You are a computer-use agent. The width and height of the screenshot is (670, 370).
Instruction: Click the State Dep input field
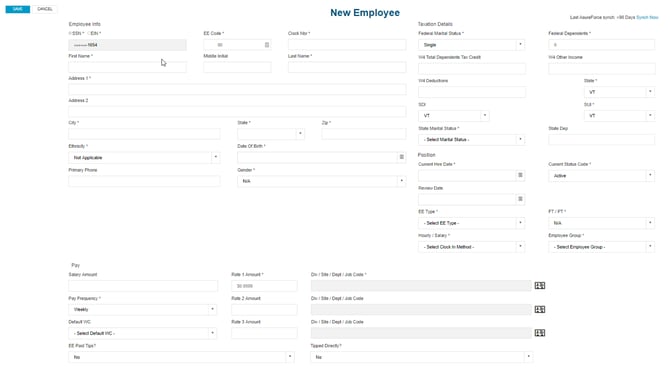(601, 140)
